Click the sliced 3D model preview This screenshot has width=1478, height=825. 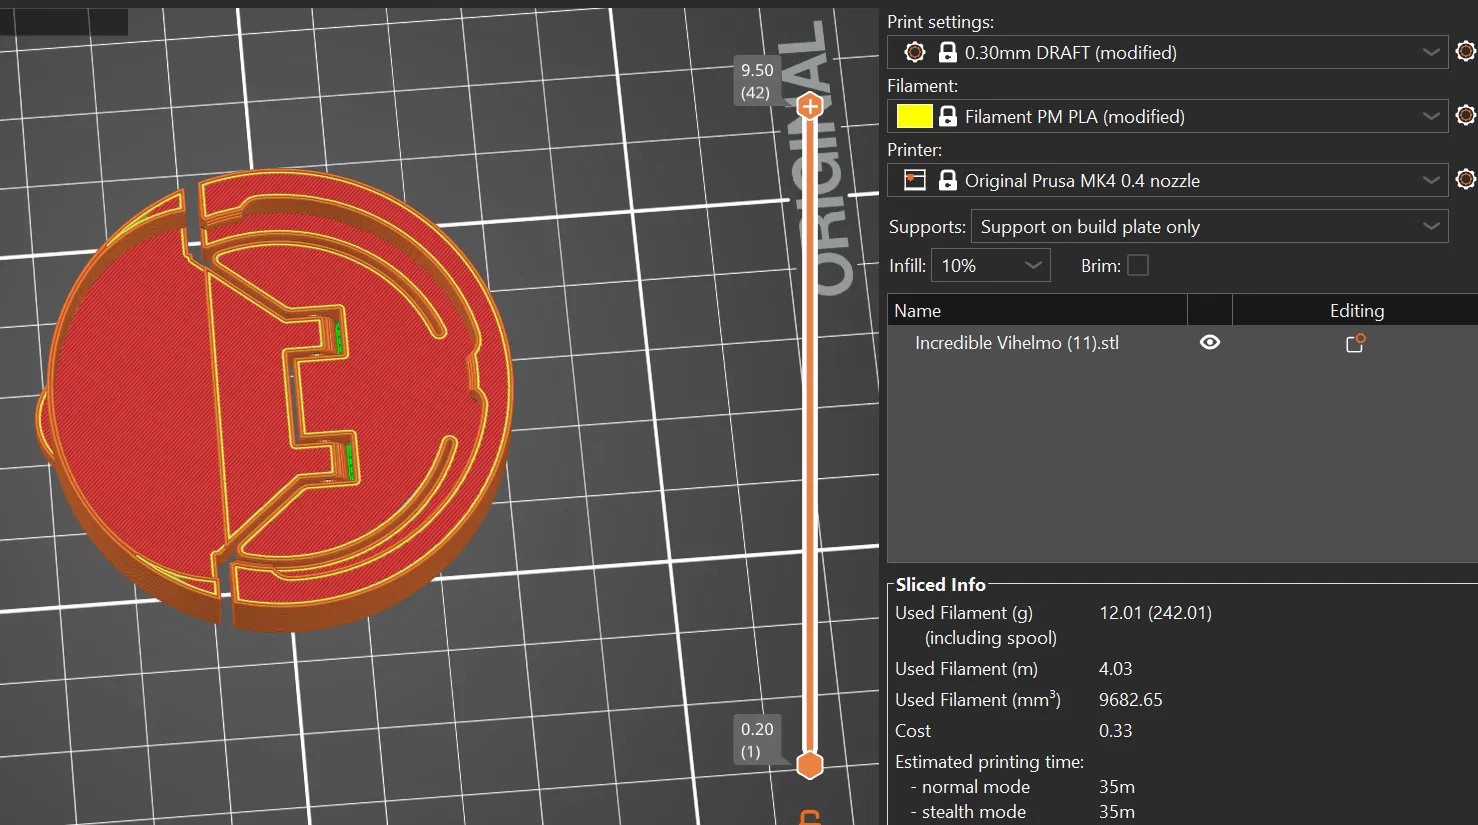pyautogui.click(x=275, y=400)
